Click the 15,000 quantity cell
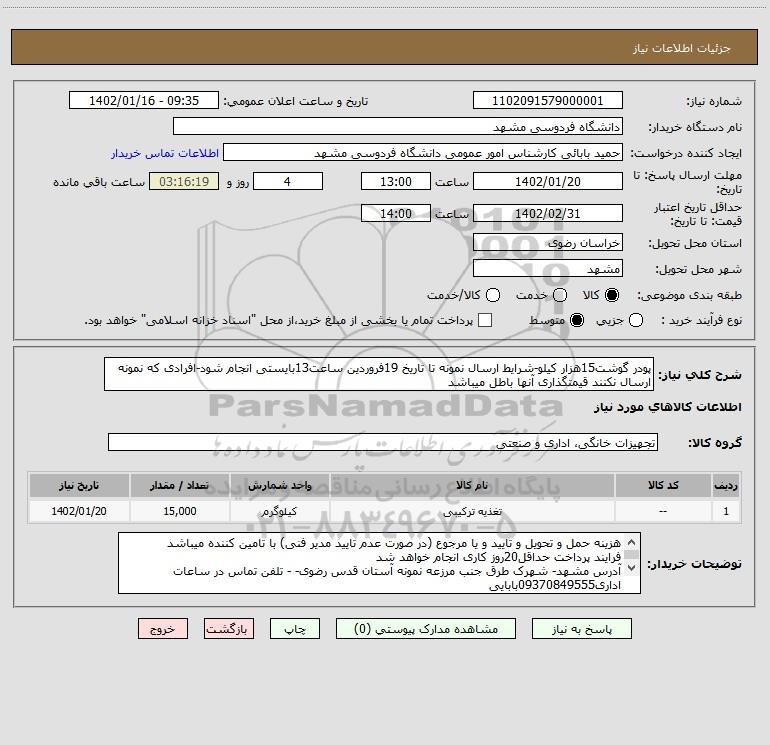This screenshot has height=745, width=770. click(x=179, y=511)
